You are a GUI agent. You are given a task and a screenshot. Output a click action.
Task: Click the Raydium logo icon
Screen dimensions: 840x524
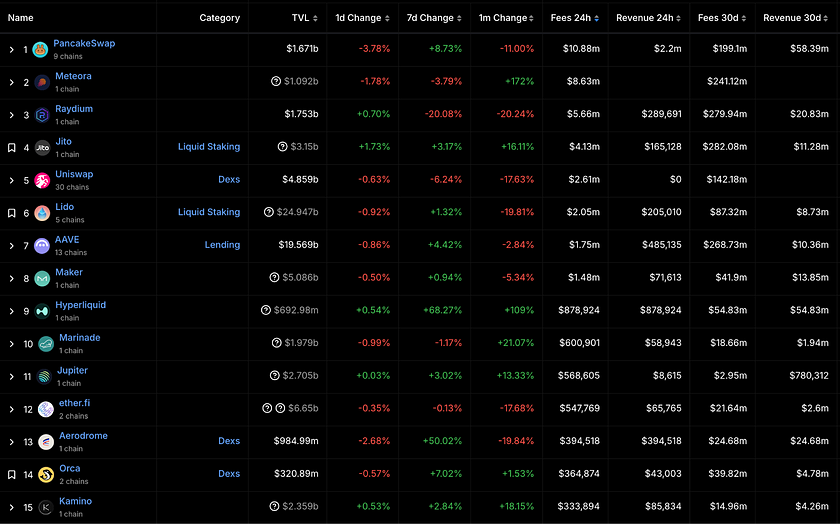[42, 115]
